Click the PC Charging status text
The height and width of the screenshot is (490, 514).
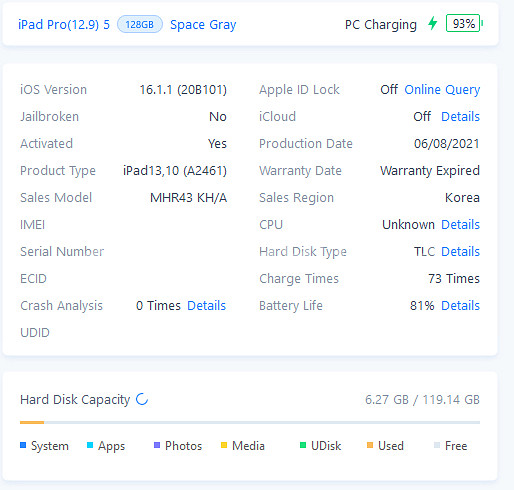tap(381, 25)
